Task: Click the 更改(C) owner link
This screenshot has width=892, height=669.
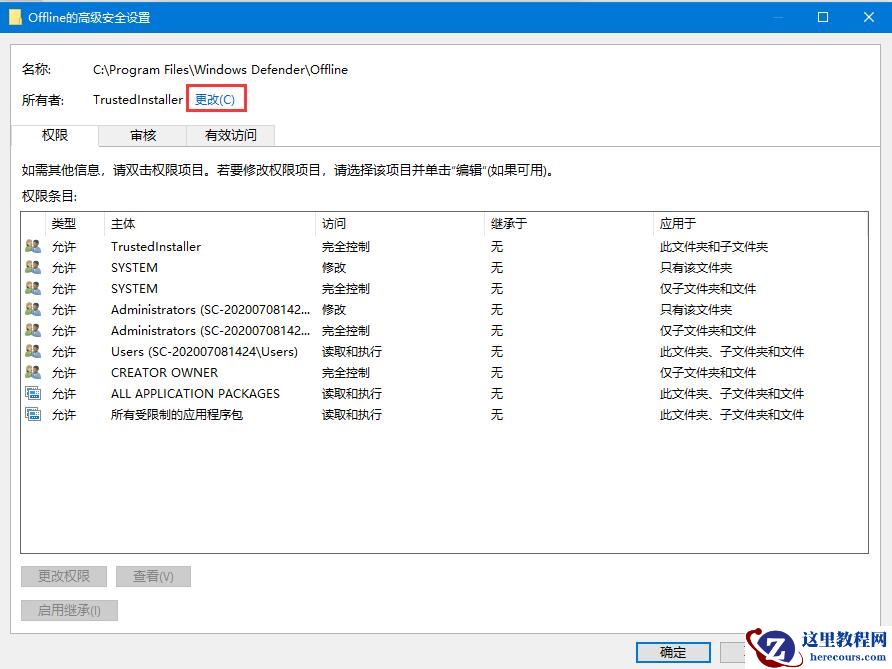Action: coord(216,99)
